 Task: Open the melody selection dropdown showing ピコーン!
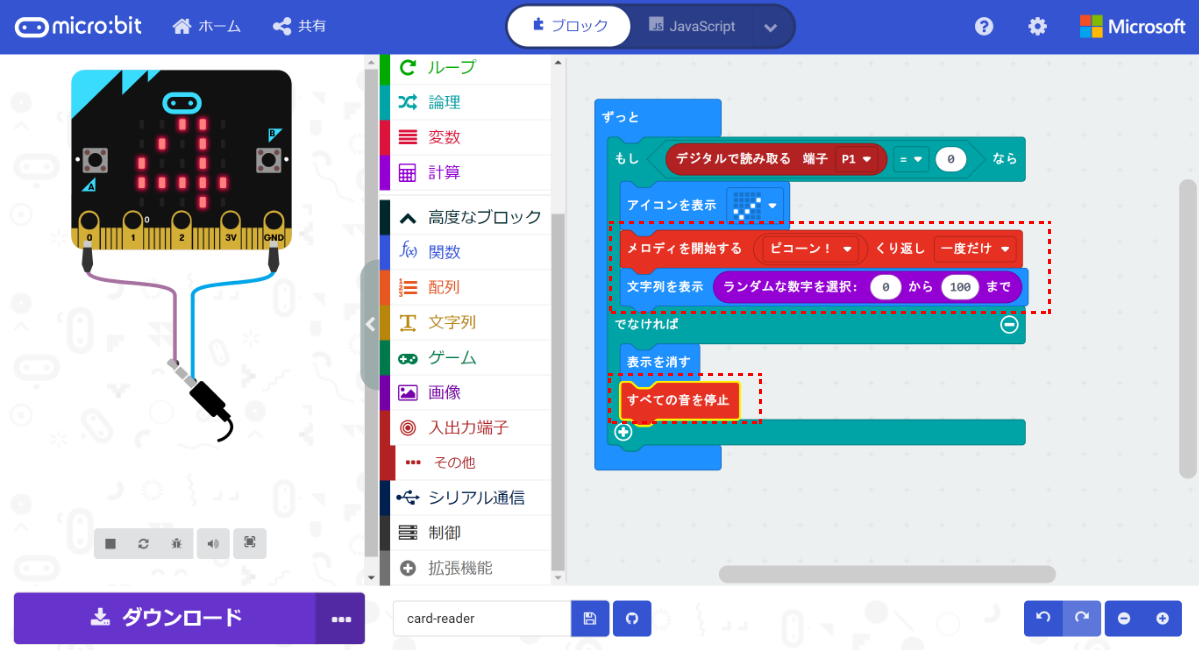point(808,248)
